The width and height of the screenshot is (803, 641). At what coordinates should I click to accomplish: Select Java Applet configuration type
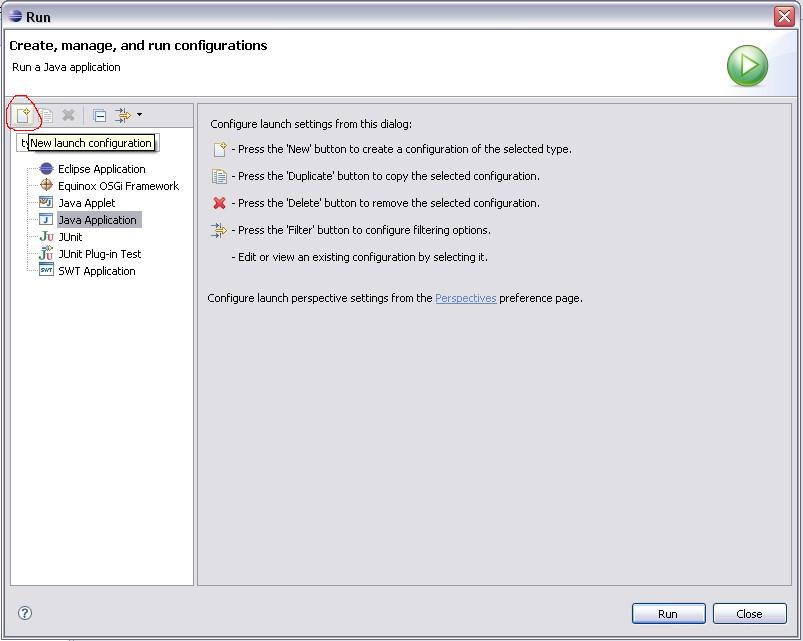point(87,203)
